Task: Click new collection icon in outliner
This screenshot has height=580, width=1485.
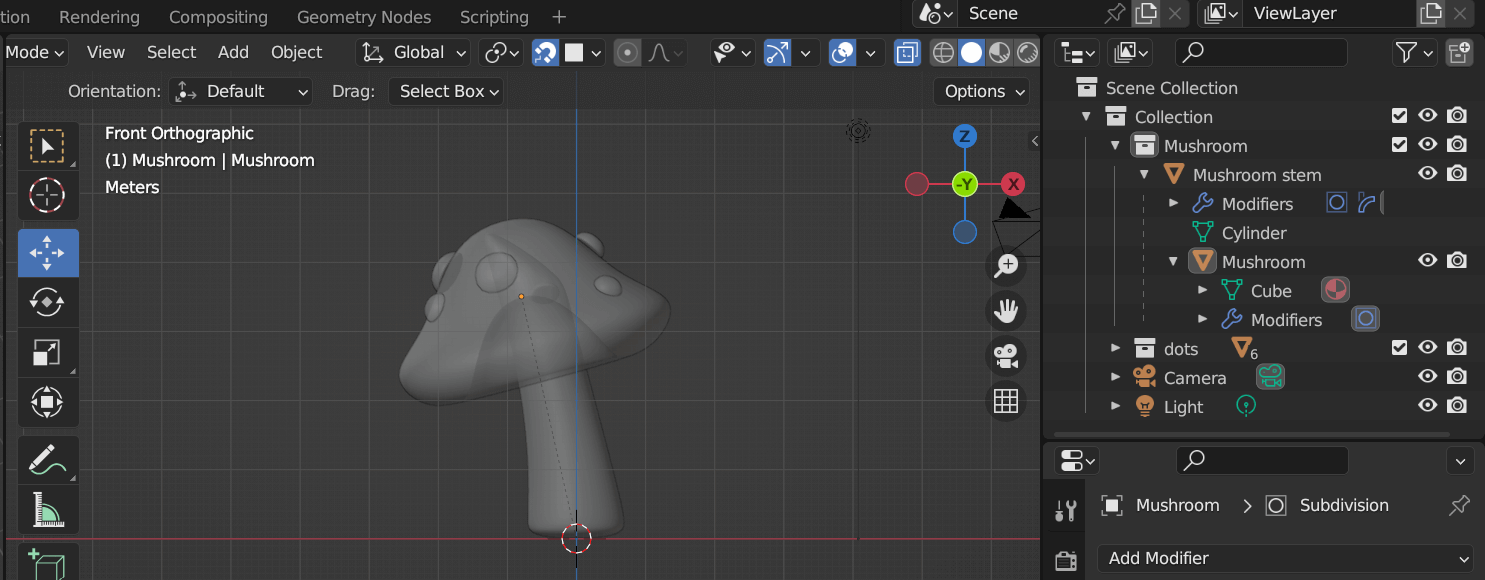Action: tap(1459, 52)
